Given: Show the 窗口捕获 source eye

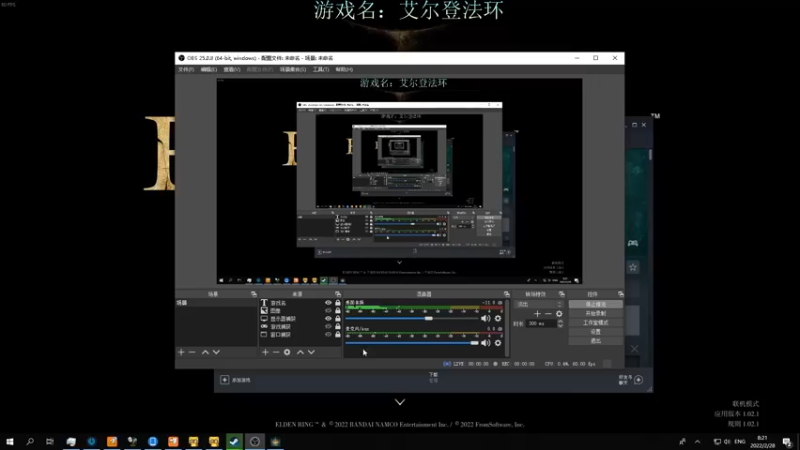Looking at the screenshot, I should pos(328,334).
